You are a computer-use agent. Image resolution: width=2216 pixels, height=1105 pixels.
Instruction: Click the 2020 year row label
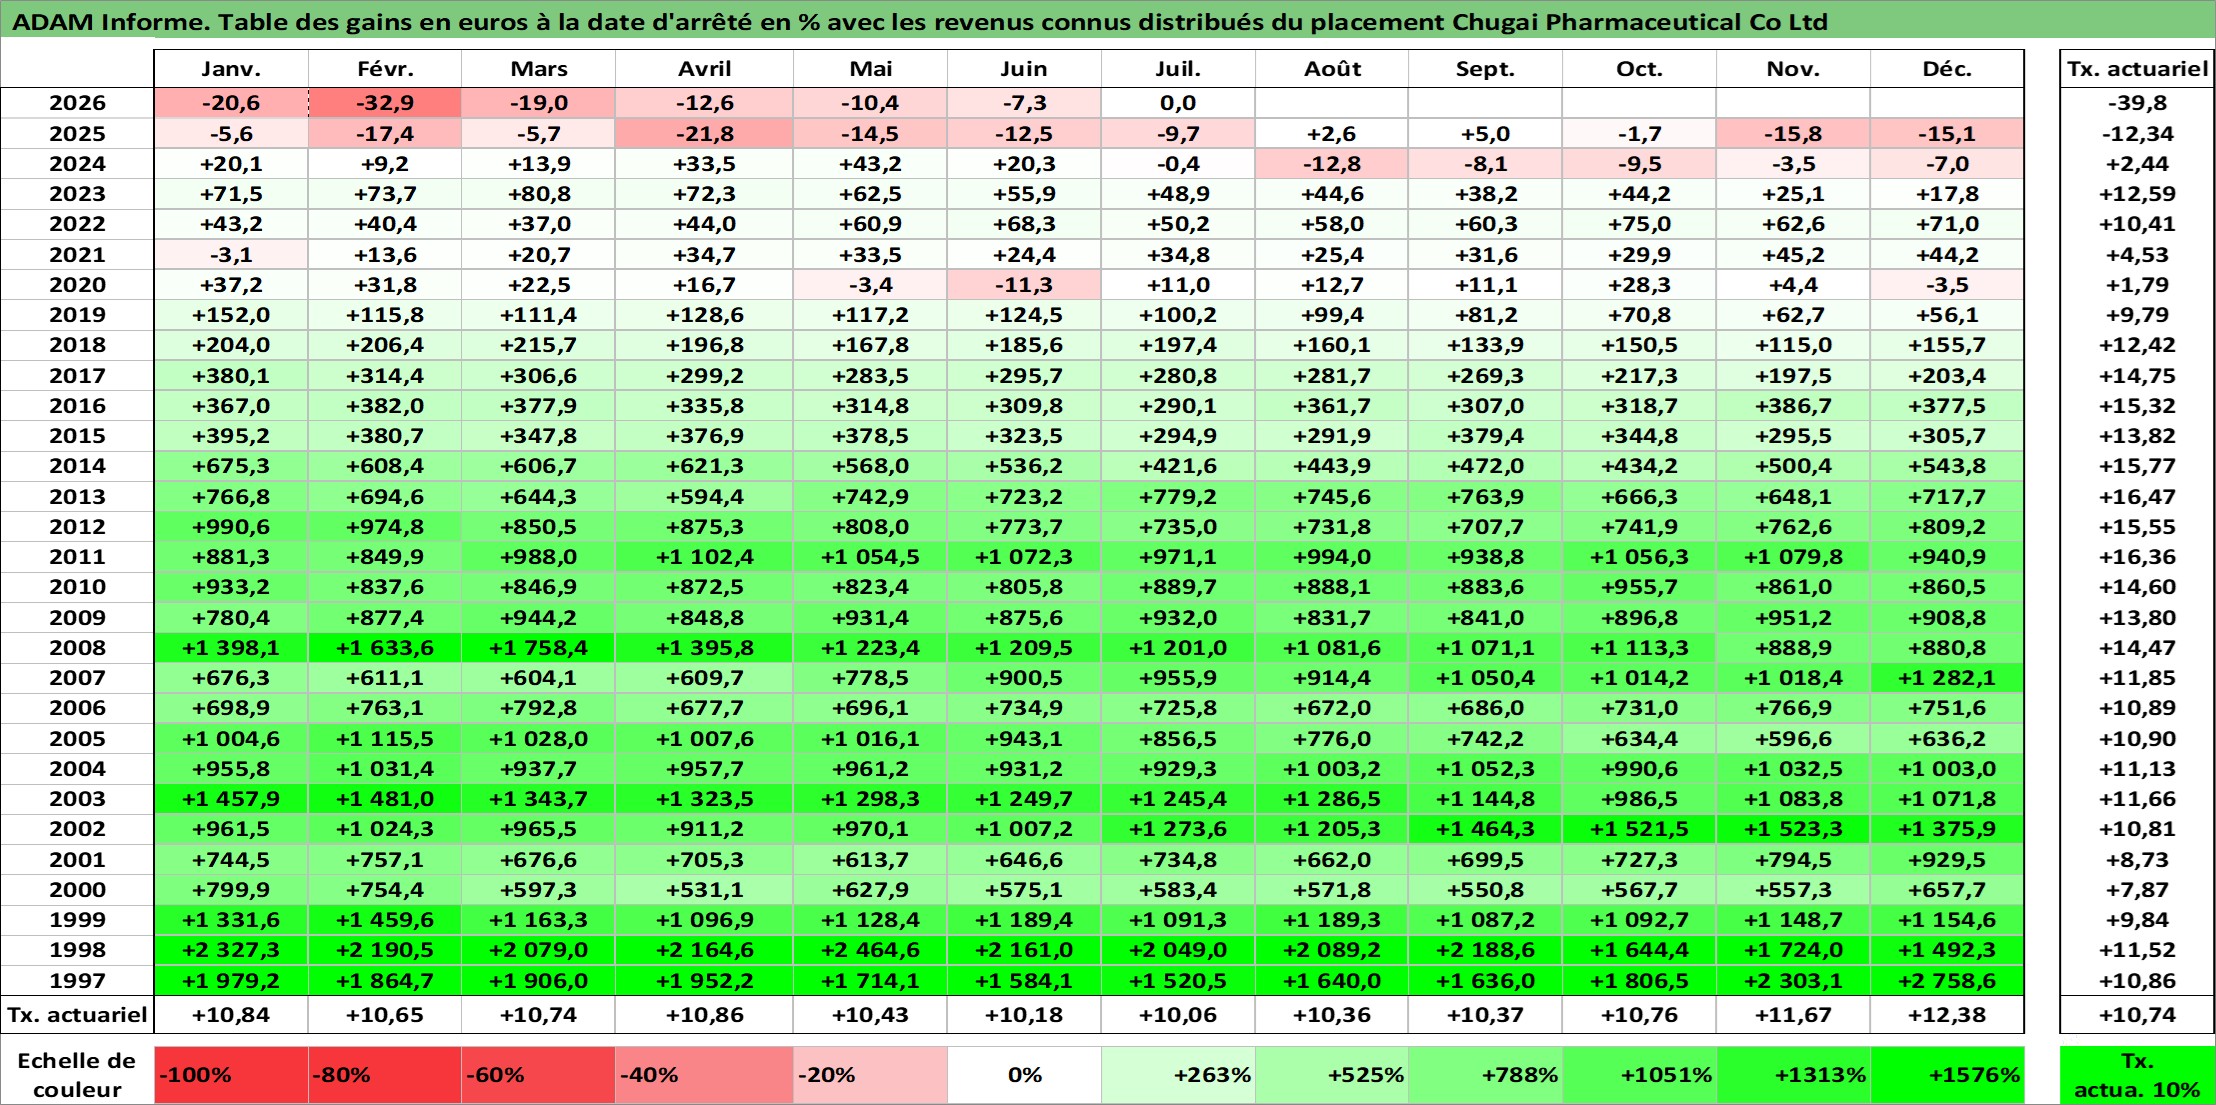click(77, 285)
